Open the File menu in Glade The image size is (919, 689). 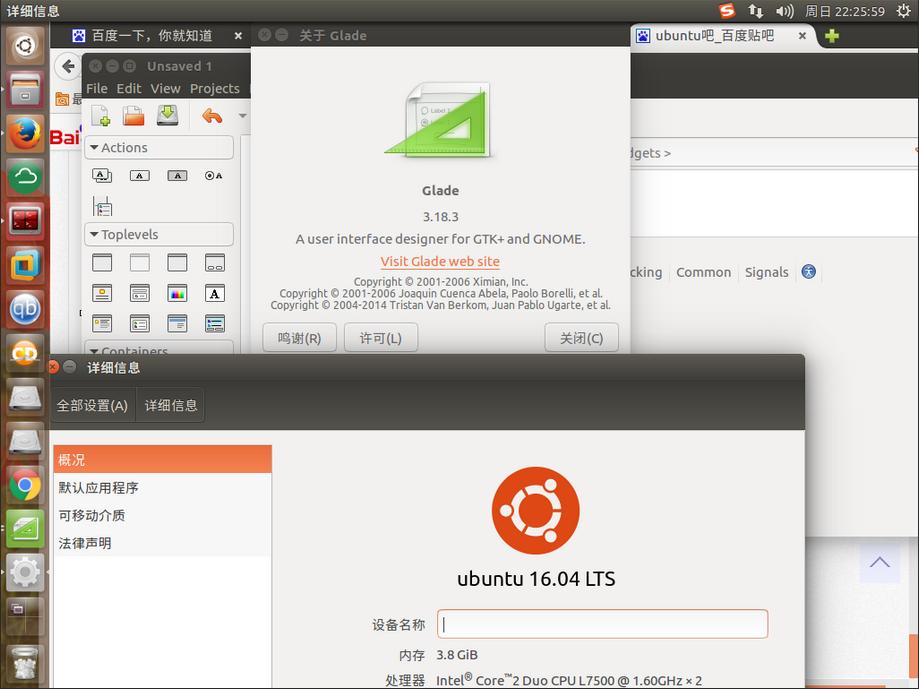pos(97,88)
